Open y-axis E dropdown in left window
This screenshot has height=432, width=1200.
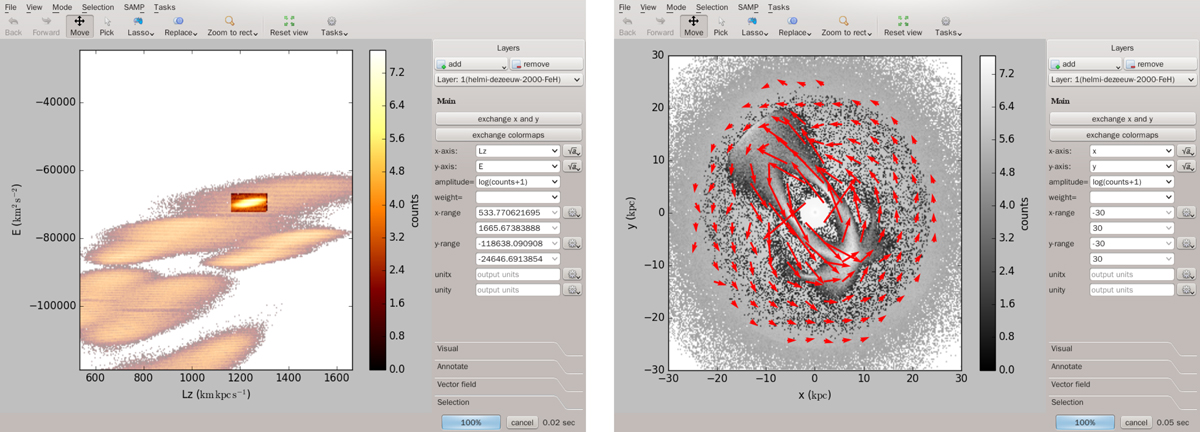517,166
